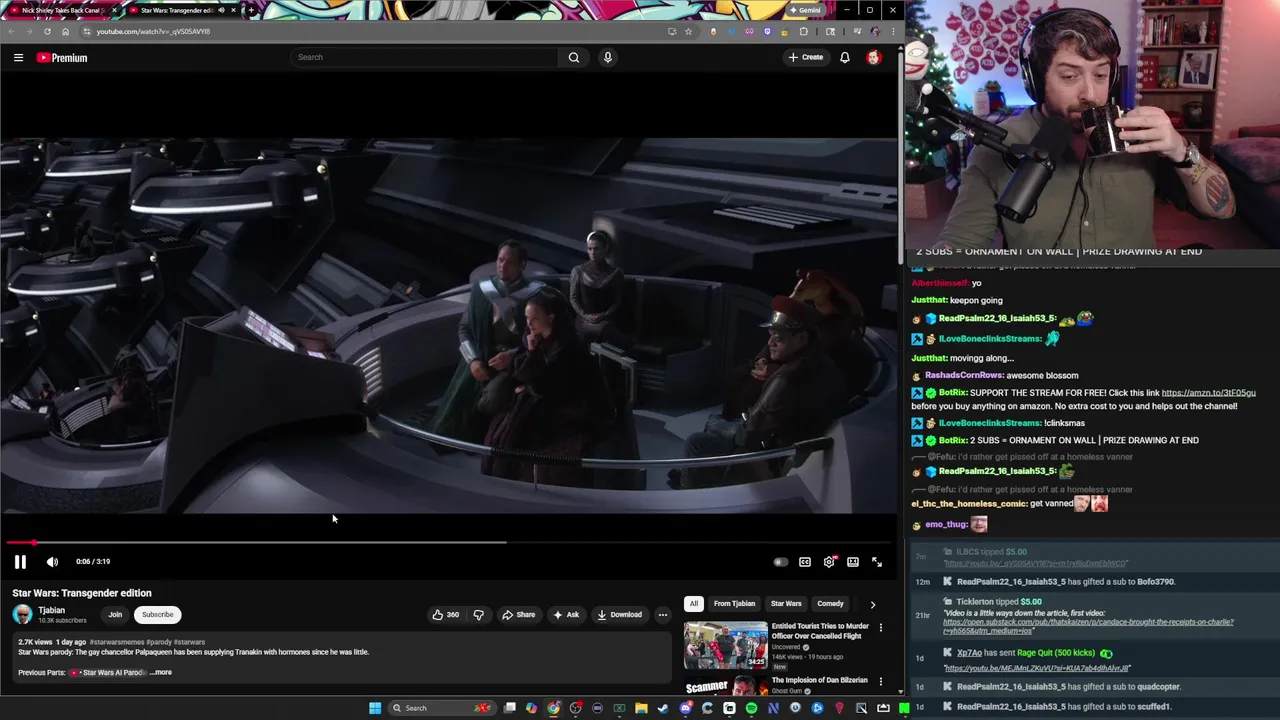Select the All filter chip
The height and width of the screenshot is (720, 1280).
pyautogui.click(x=693, y=604)
